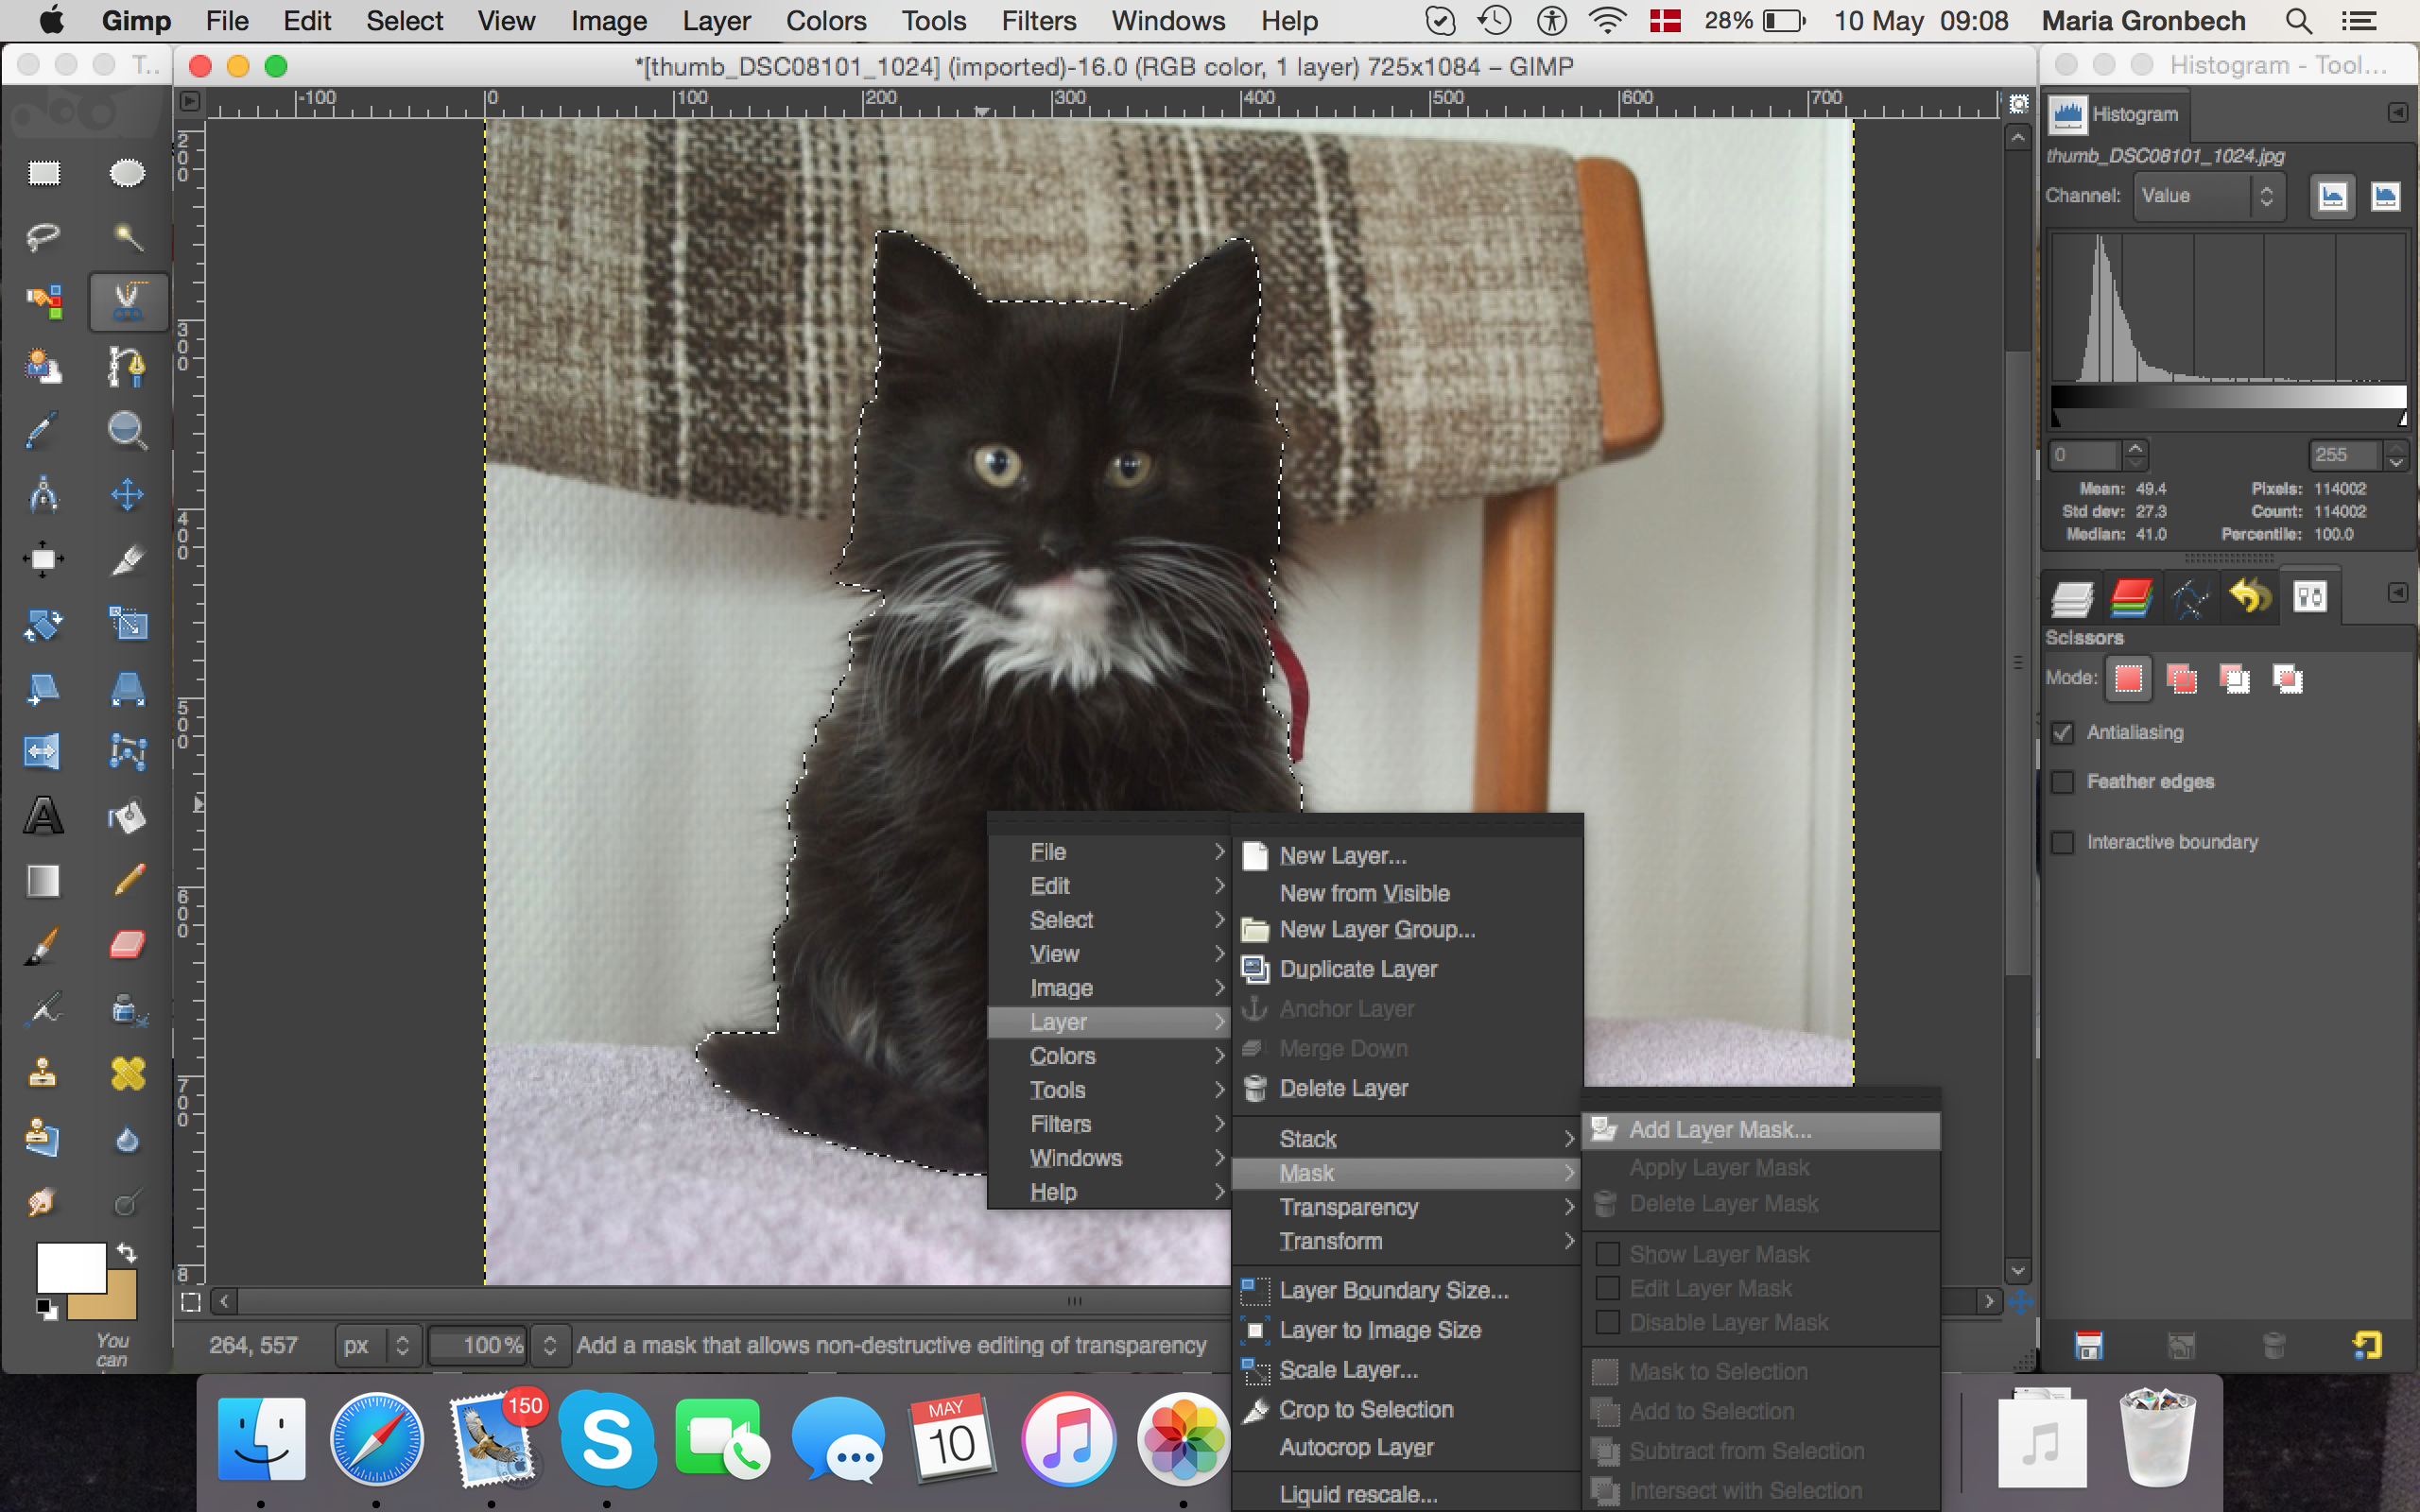Pick the Fuzzy Select magic wand tool
Screen dimensions: 2420x1512
click(127, 237)
